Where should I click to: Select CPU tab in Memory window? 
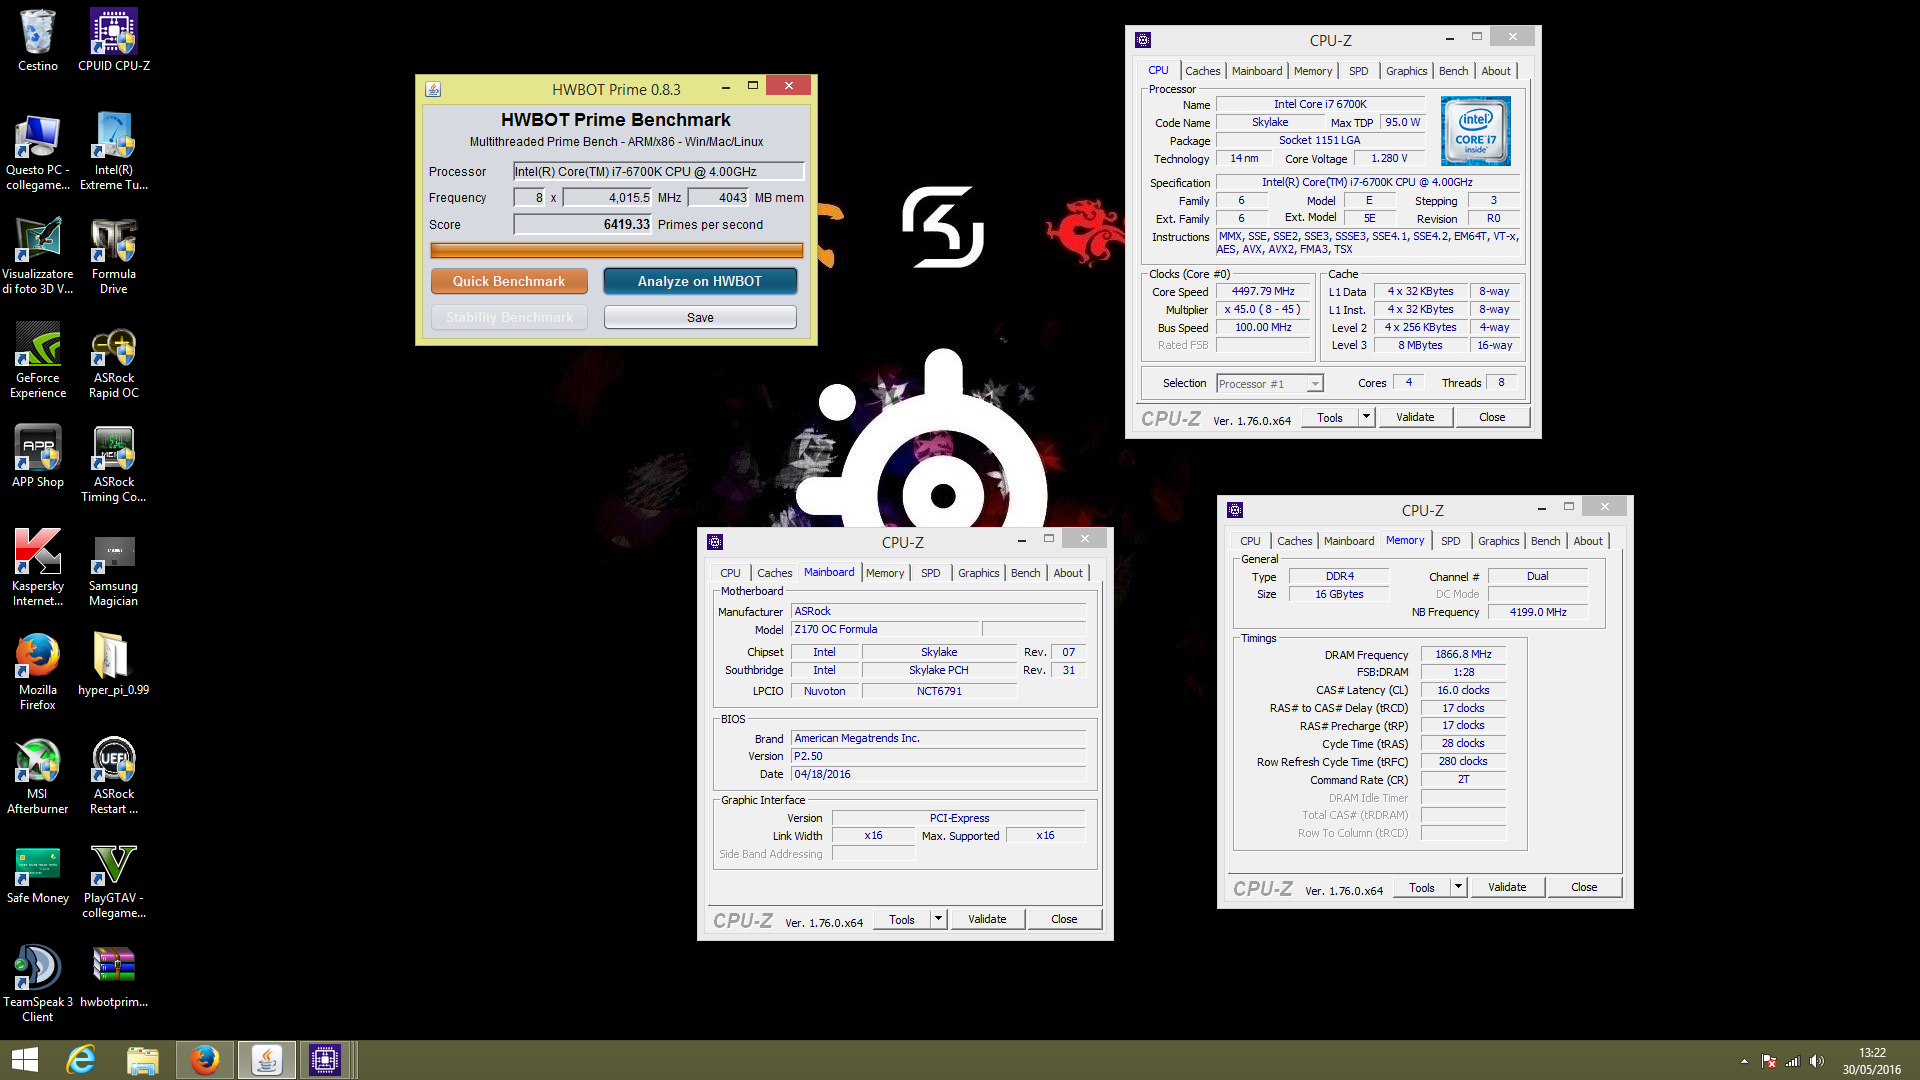1250,541
